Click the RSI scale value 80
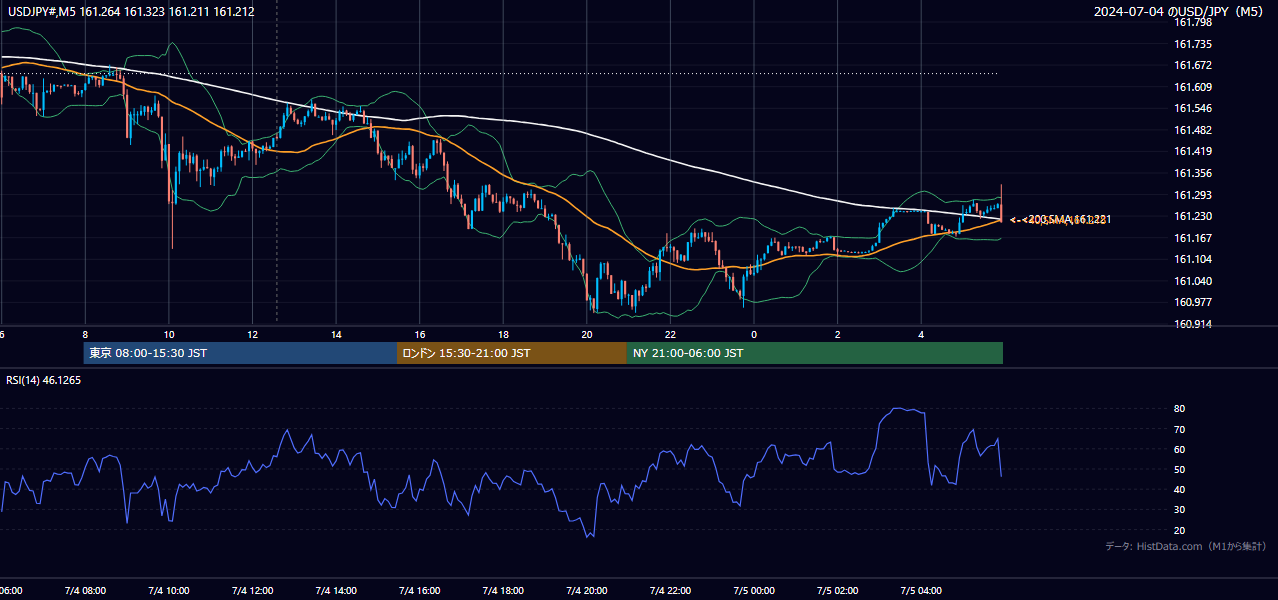 point(1180,409)
